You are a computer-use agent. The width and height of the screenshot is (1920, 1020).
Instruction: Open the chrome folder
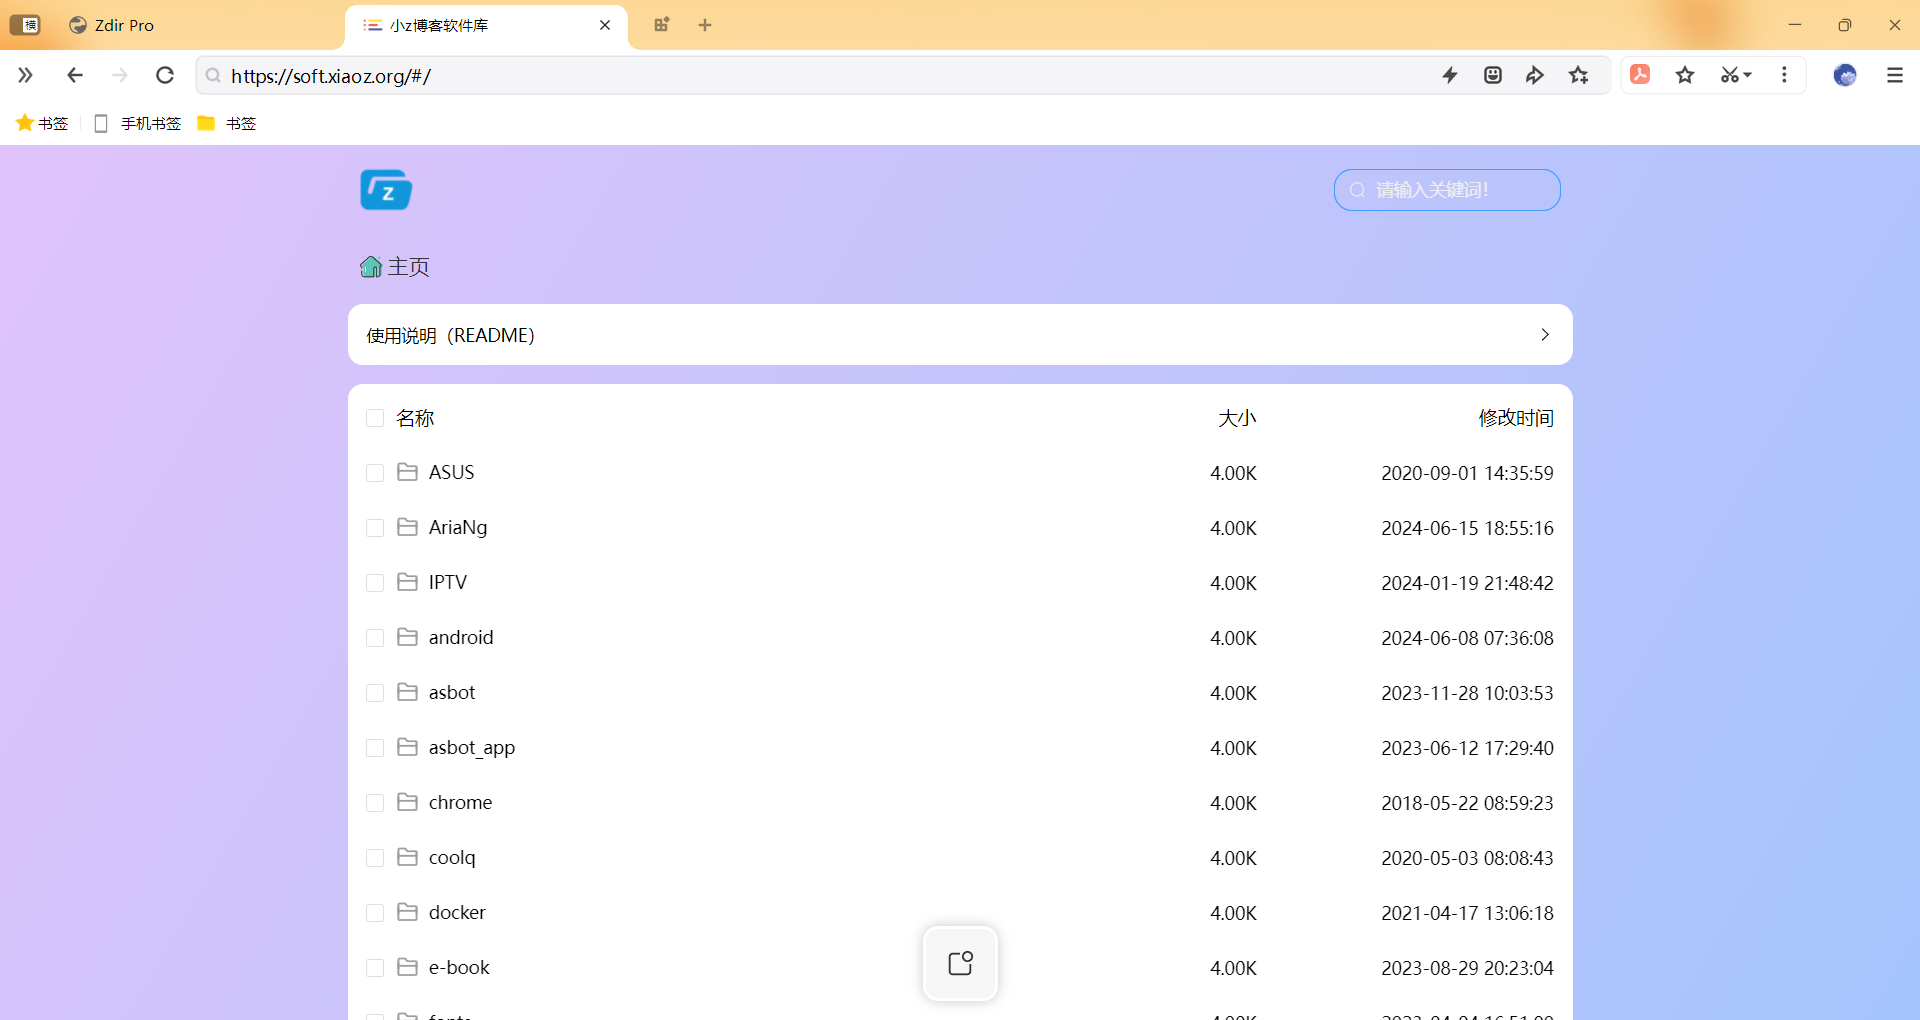(460, 802)
